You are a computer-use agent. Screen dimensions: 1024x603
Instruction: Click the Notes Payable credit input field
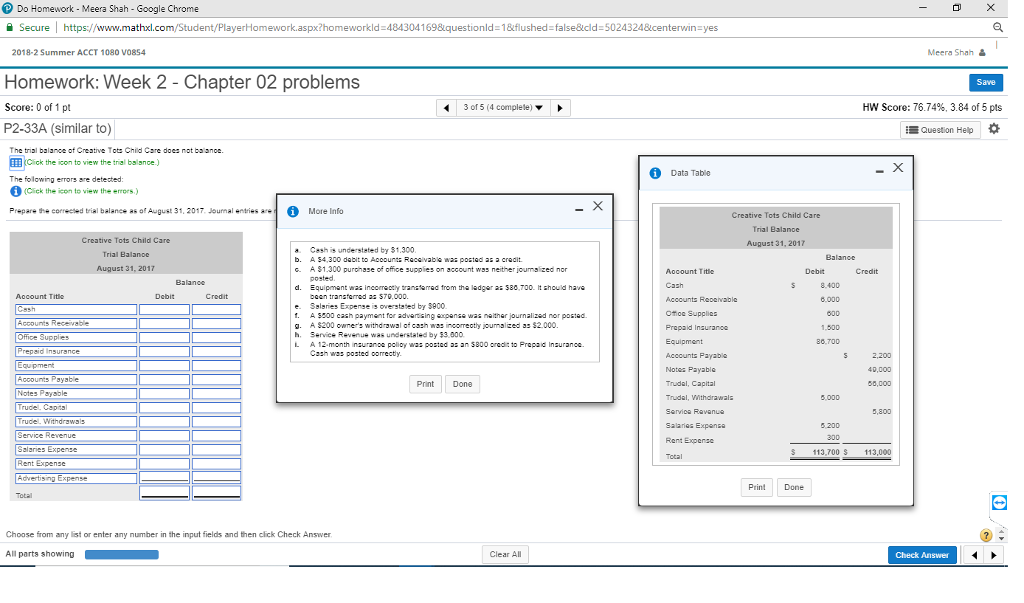(216, 394)
